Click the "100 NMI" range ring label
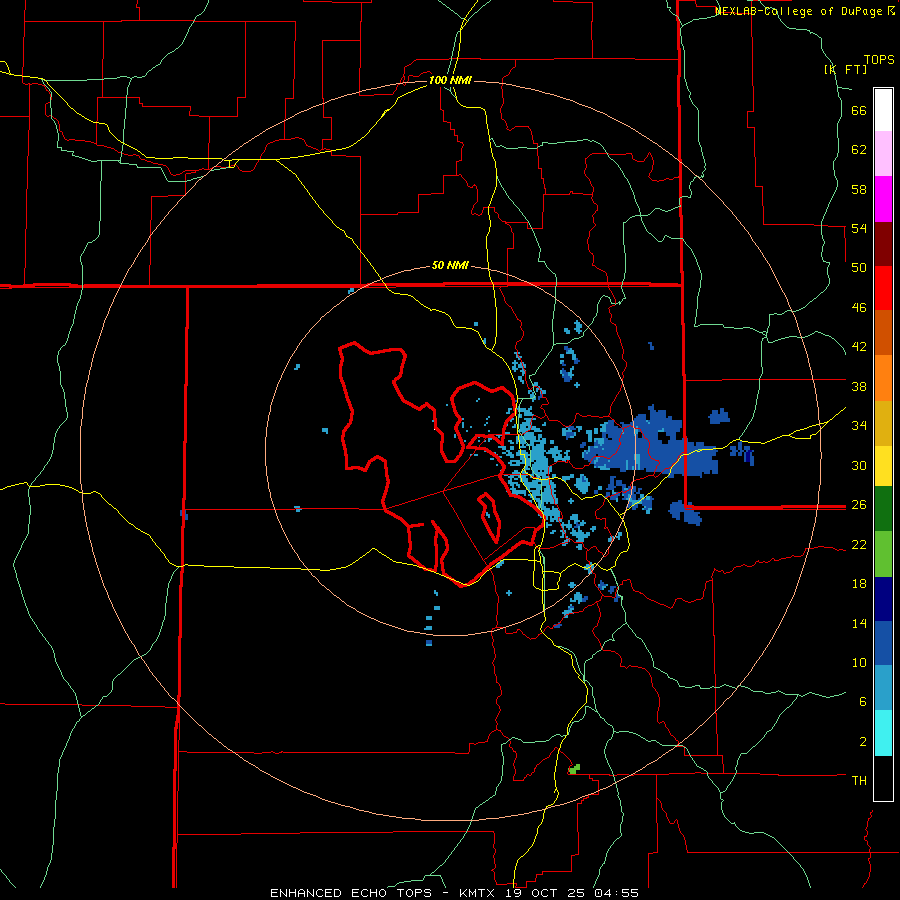900x900 pixels. coord(450,80)
